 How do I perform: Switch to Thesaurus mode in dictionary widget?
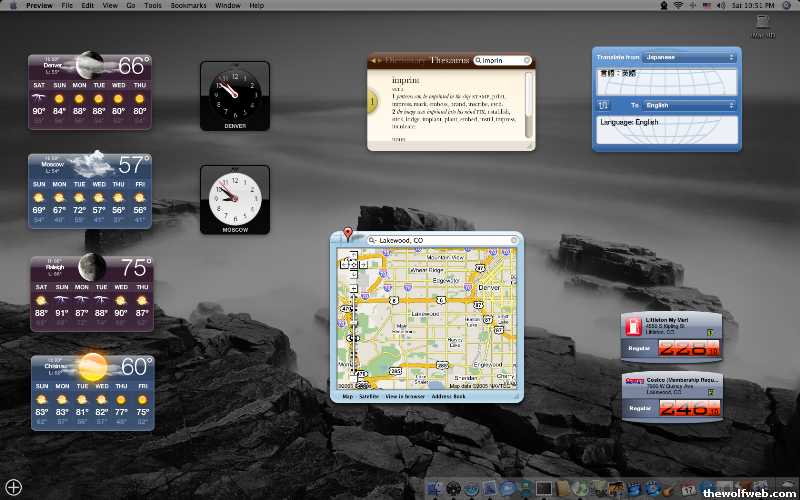pos(449,61)
